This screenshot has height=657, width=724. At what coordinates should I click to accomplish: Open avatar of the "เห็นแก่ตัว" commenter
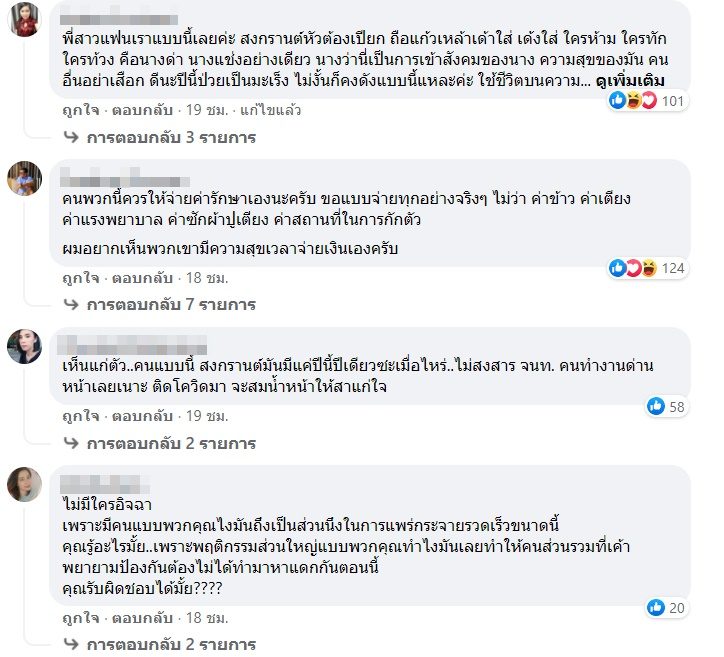point(24,347)
